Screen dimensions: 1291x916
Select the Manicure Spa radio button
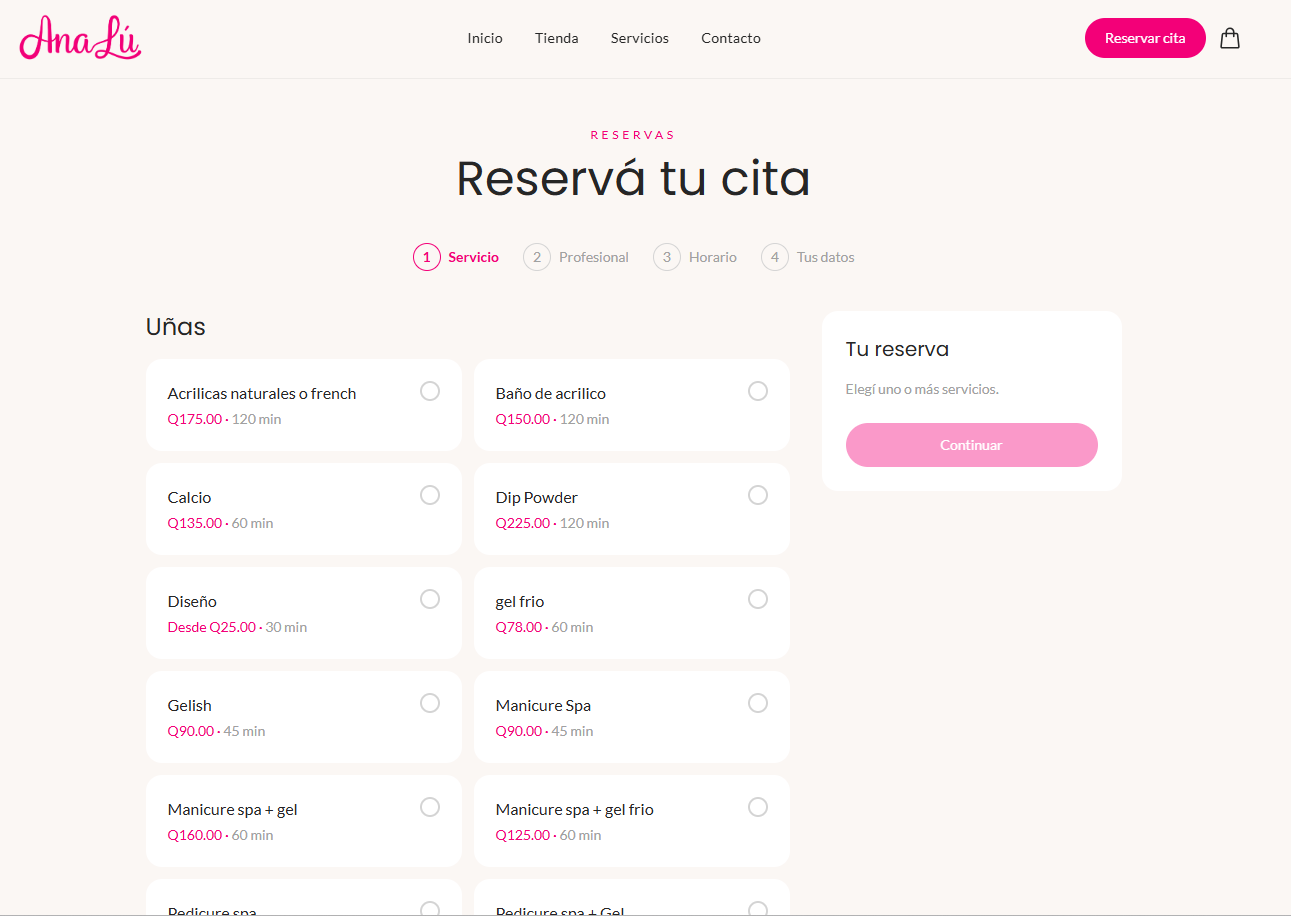(758, 703)
